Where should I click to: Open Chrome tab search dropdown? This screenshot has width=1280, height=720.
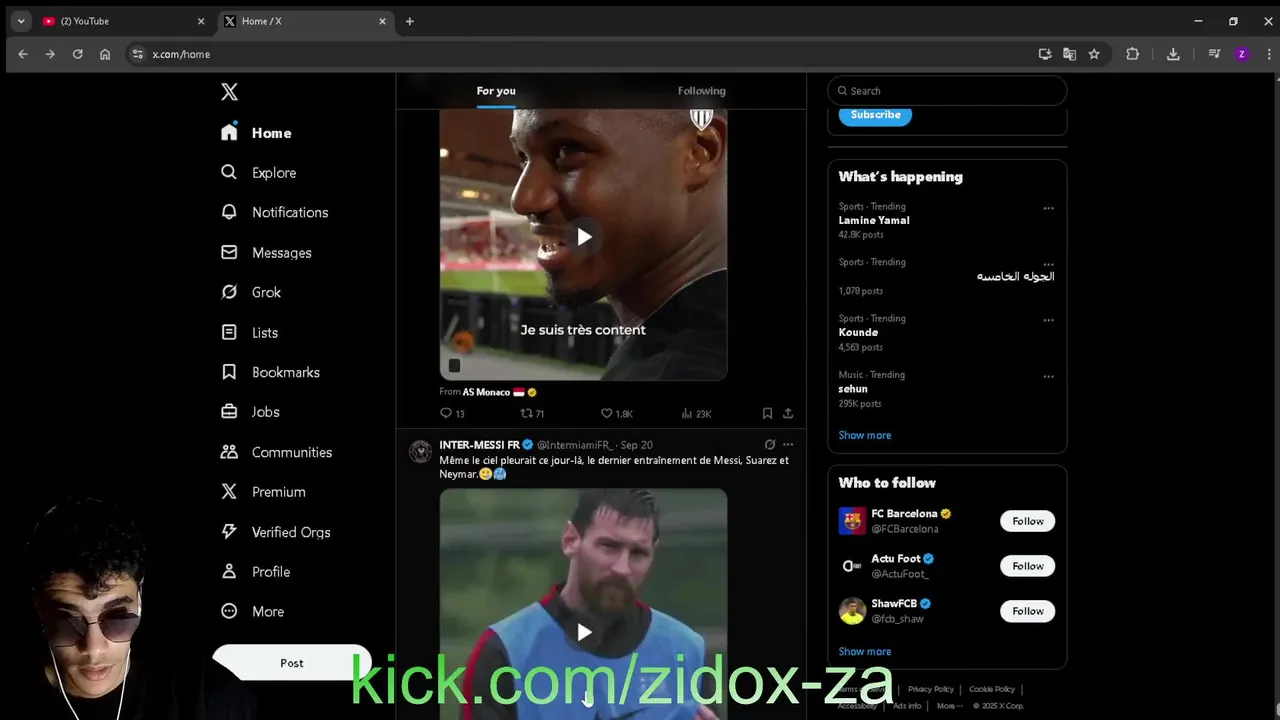coord(21,21)
